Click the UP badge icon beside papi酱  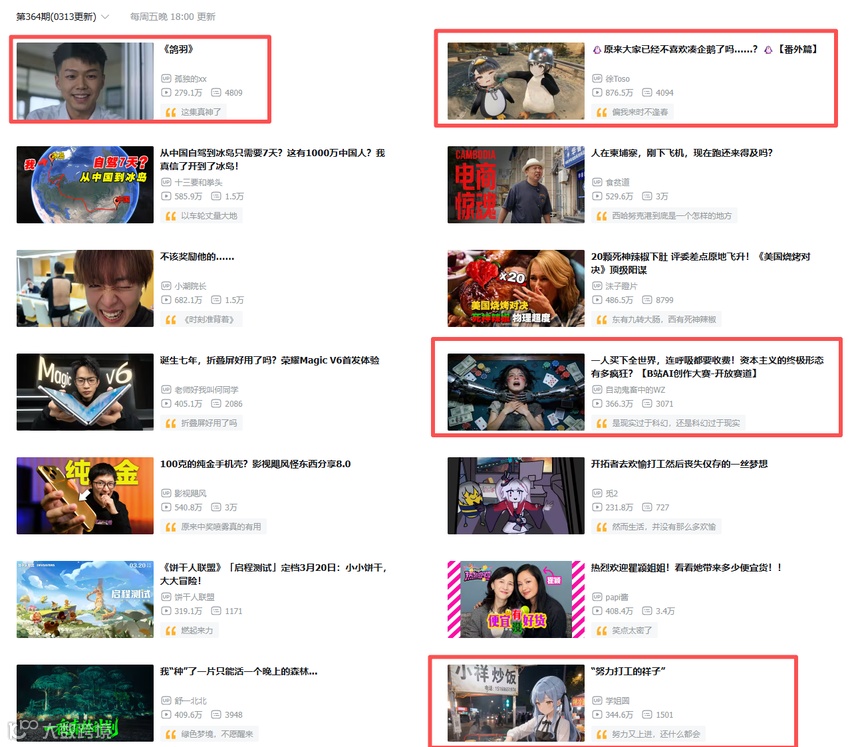coord(597,597)
